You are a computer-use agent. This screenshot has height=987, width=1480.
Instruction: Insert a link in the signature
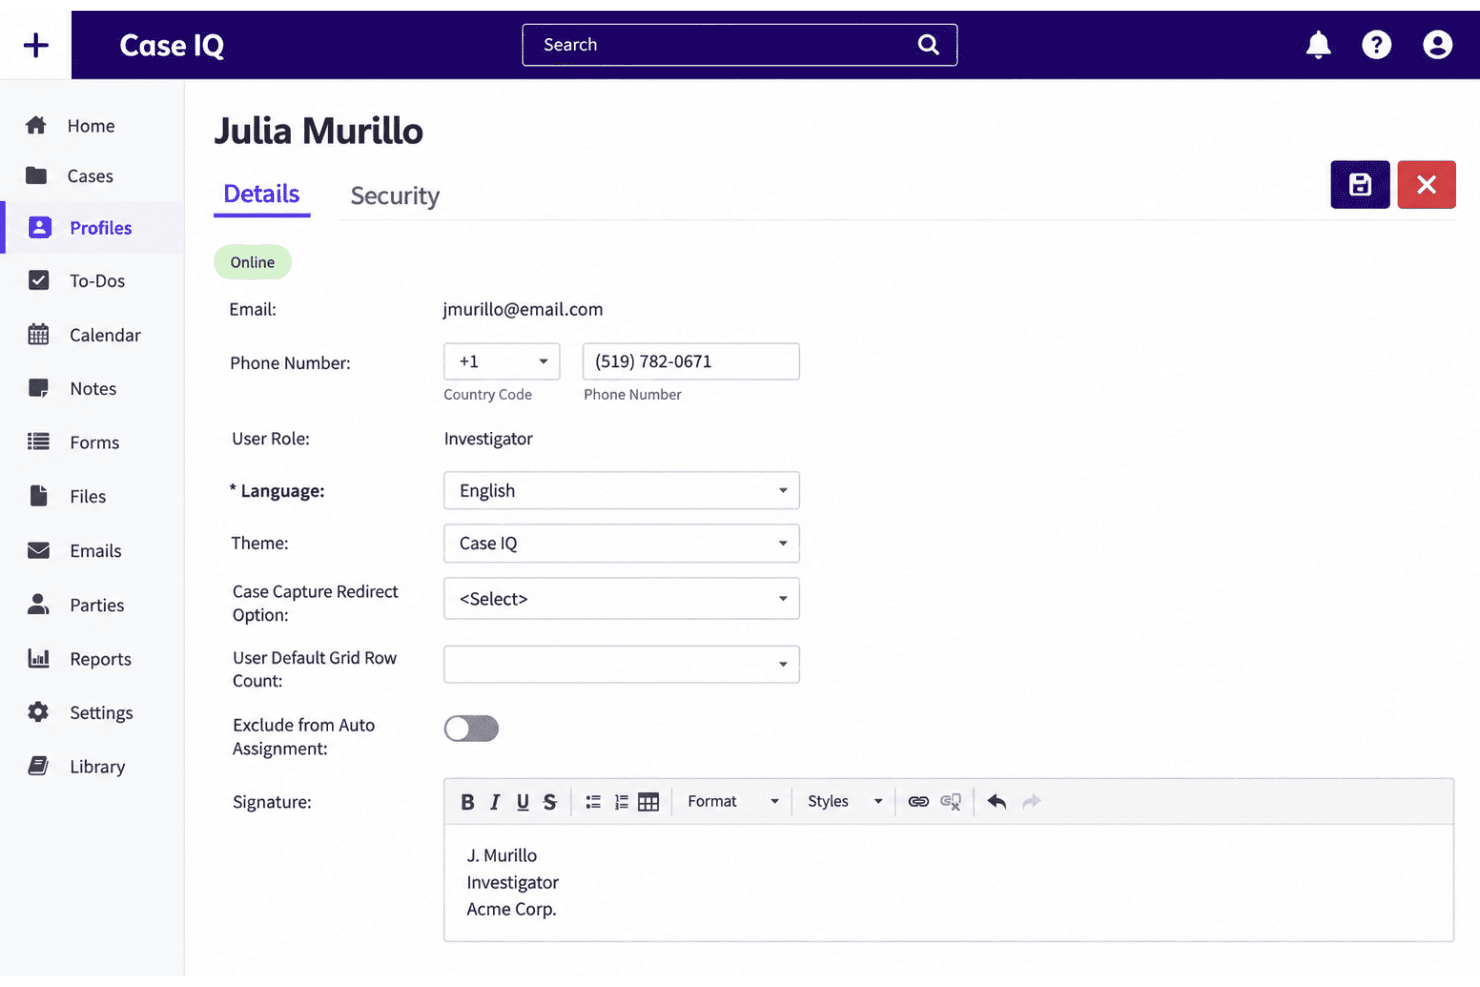coord(918,802)
